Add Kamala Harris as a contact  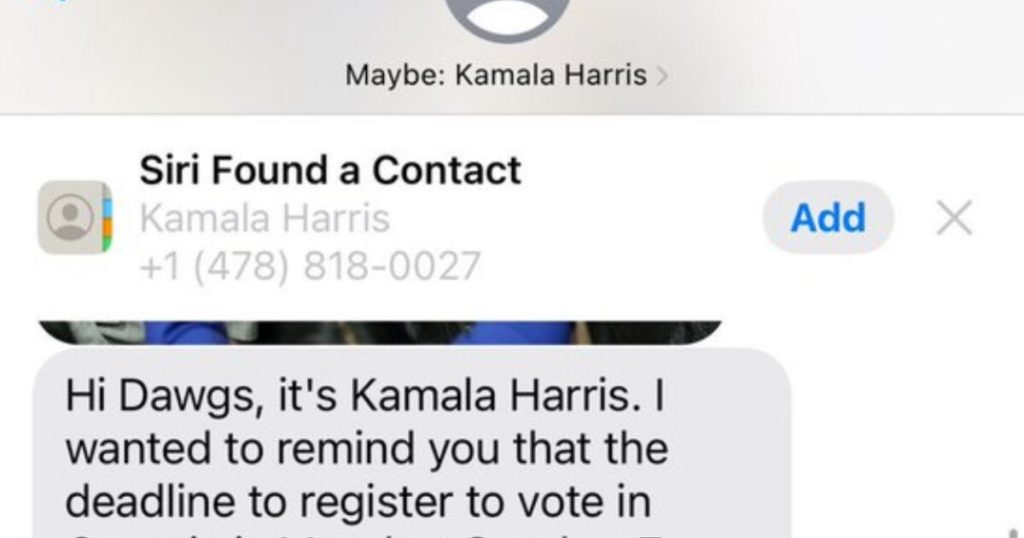(827, 217)
